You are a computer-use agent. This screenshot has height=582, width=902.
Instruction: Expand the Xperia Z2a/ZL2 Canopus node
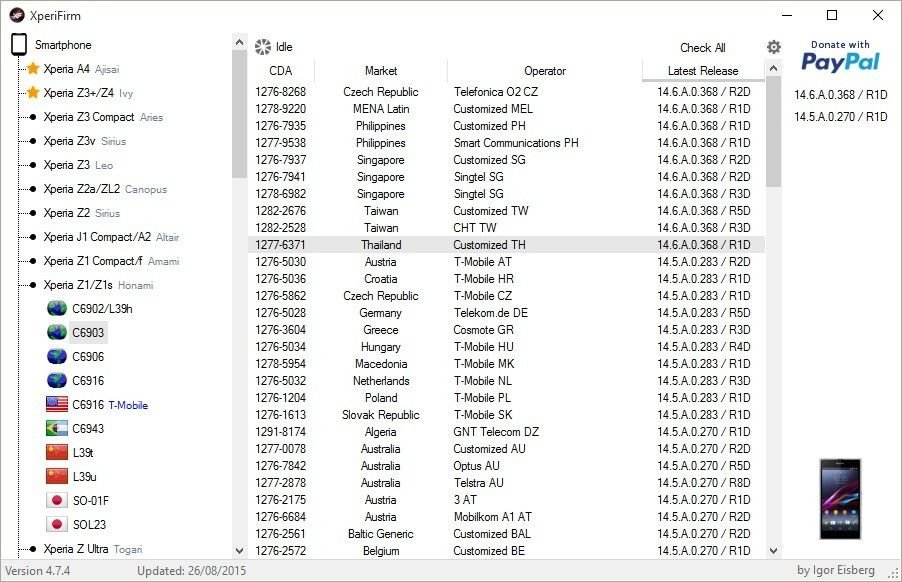pyautogui.click(x=33, y=189)
